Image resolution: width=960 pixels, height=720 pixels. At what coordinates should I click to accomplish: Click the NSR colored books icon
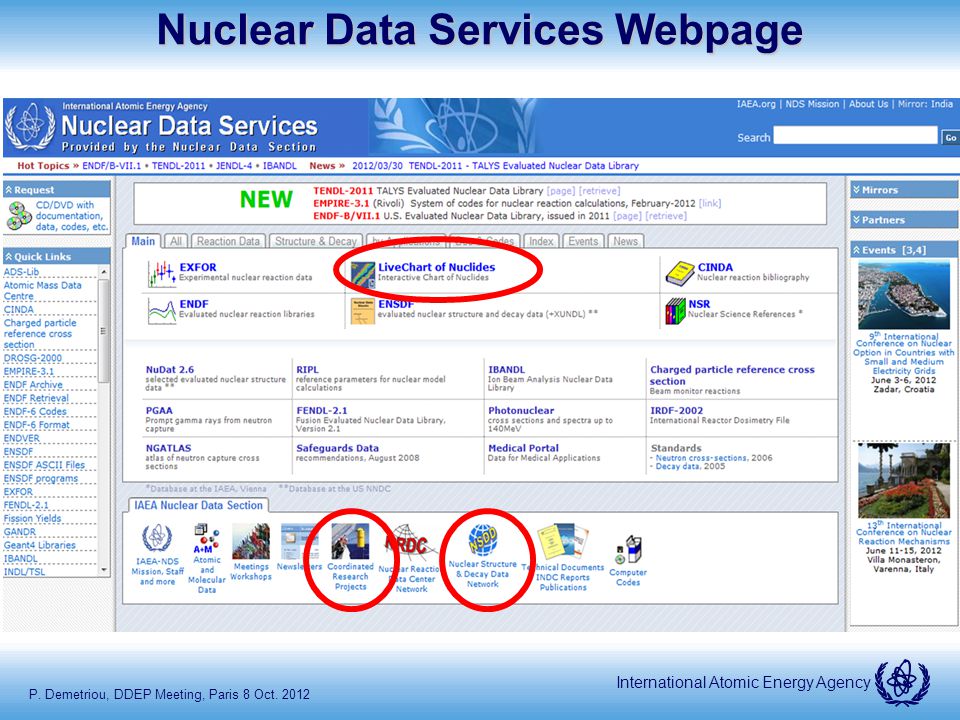point(675,311)
